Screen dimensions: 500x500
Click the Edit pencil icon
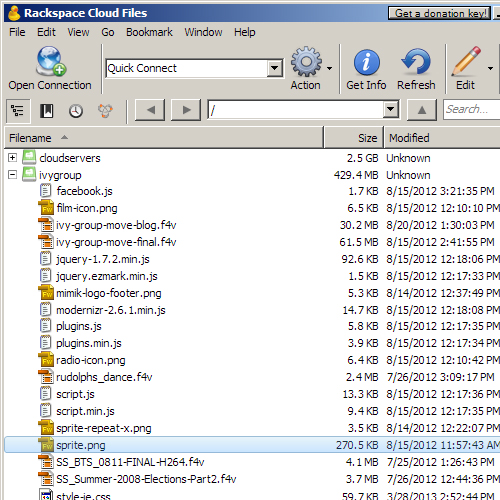pos(466,61)
